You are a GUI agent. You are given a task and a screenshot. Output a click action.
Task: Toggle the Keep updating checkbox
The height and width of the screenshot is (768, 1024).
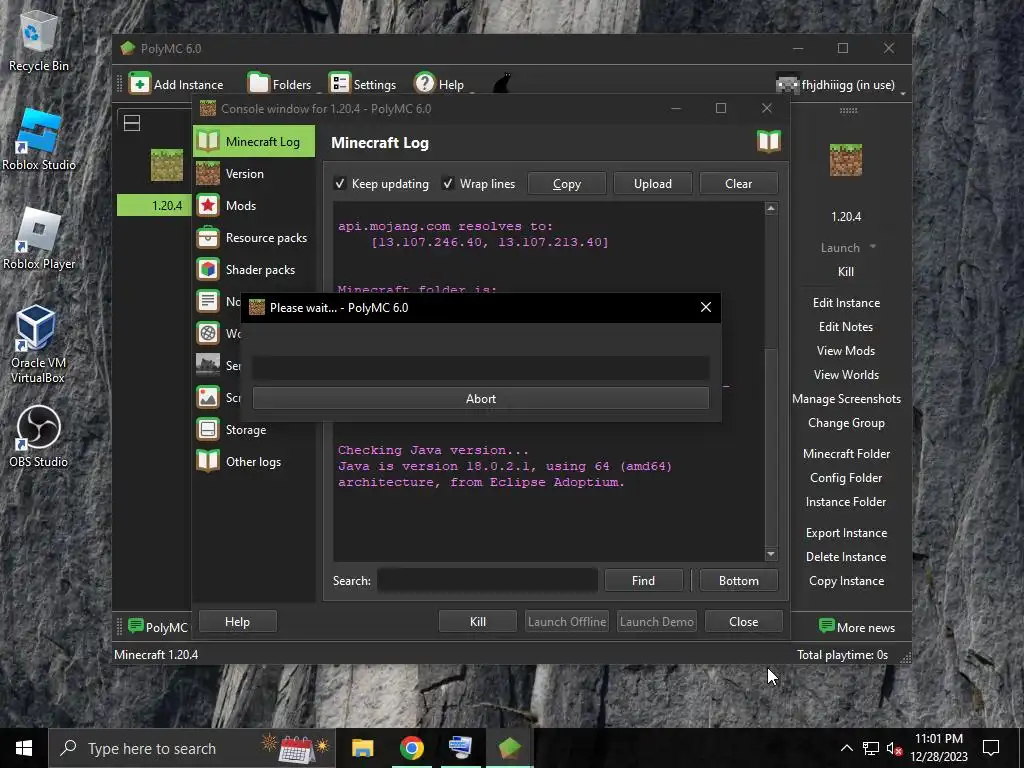381,184
